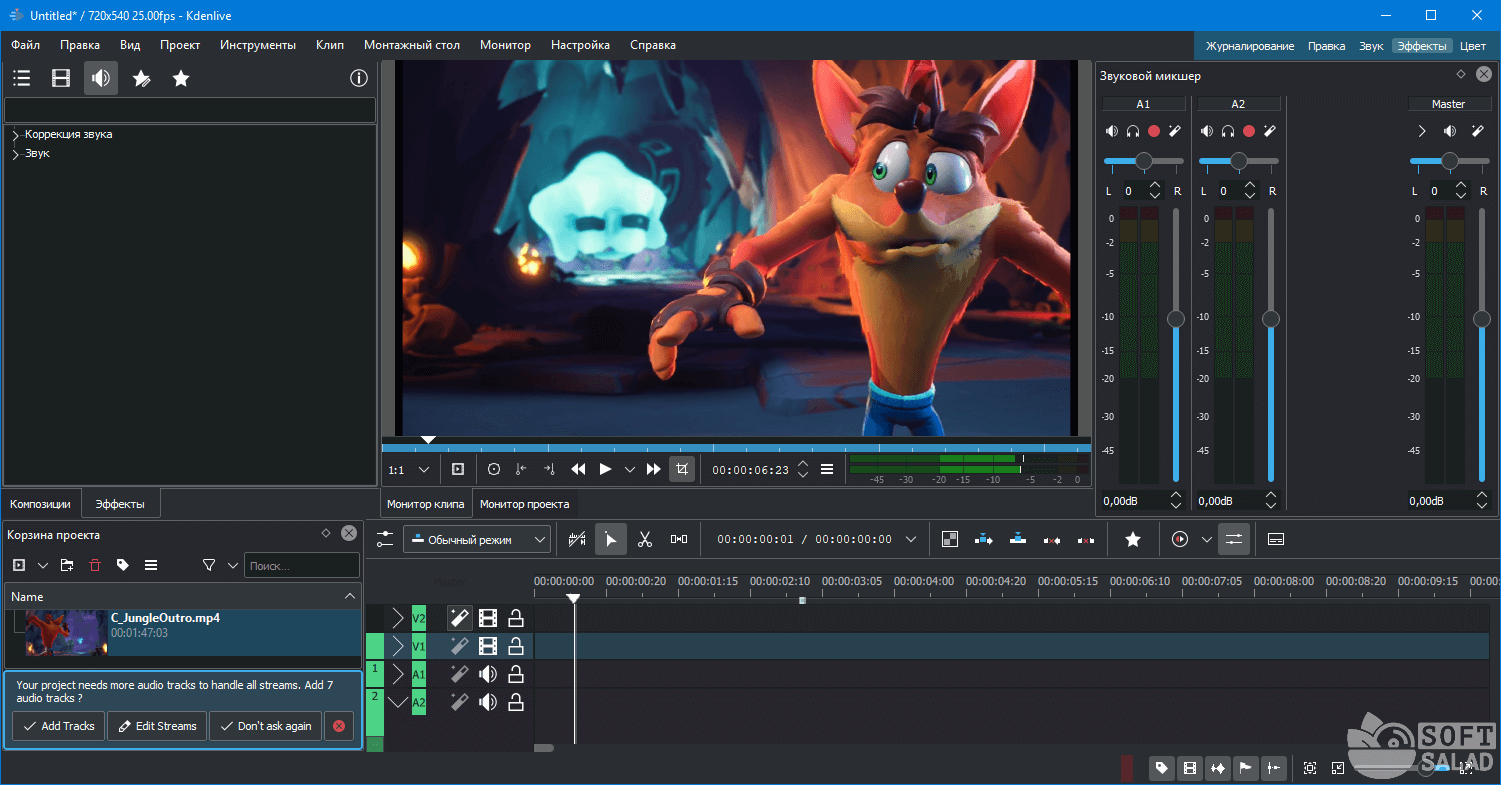1501x785 pixels.
Task: Click the set zone out icon in monitor
Action: (x=549, y=469)
